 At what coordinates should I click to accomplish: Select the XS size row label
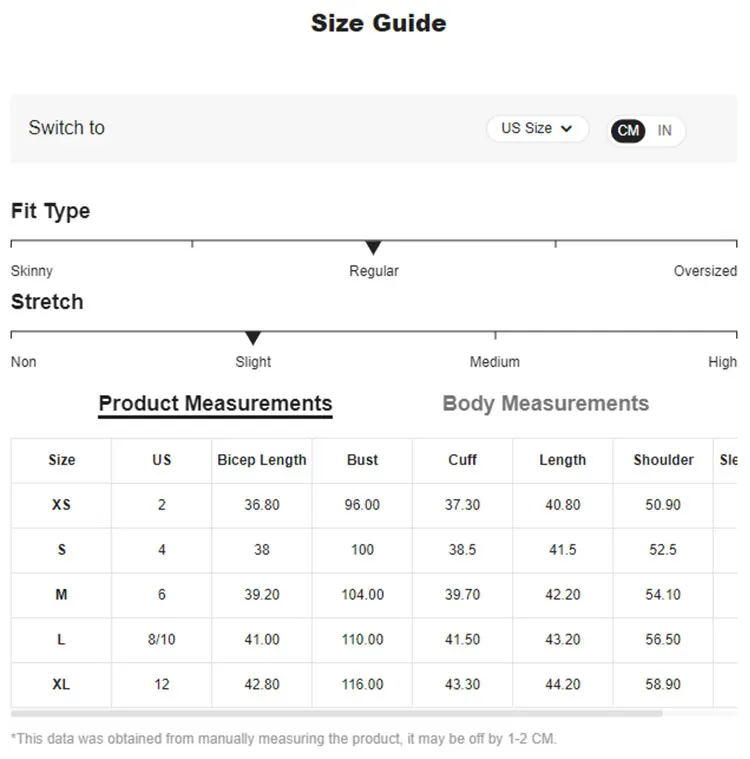[61, 505]
